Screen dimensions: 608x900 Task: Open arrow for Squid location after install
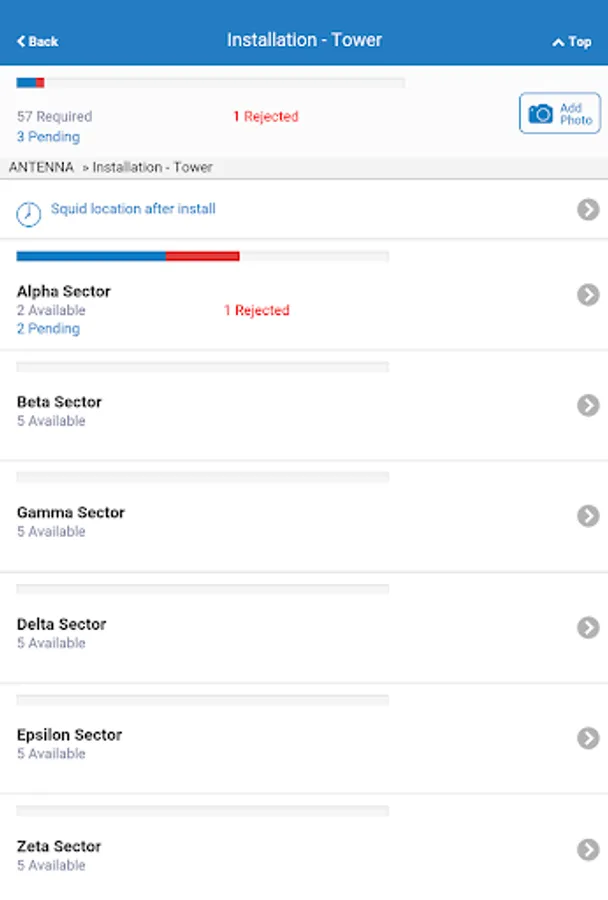(x=588, y=209)
